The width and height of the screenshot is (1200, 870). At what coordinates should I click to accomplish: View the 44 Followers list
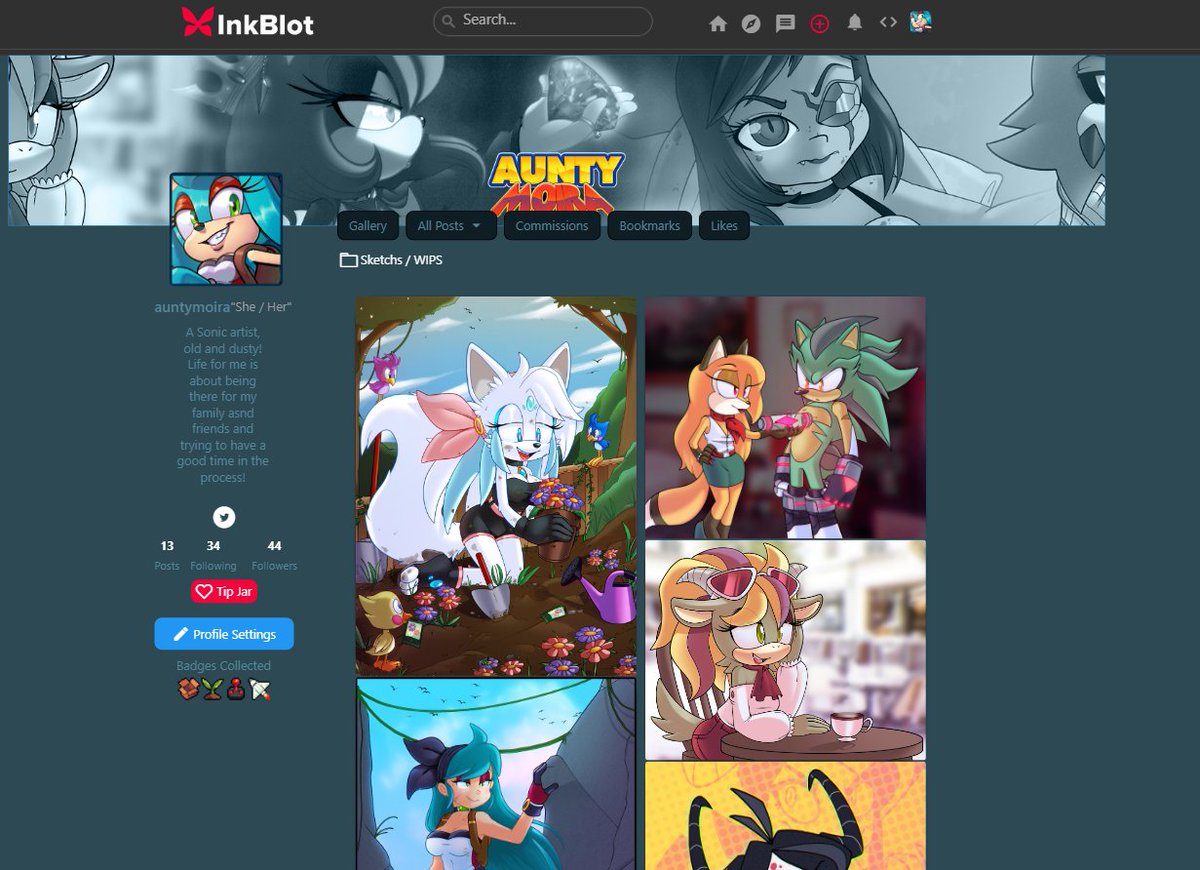tap(274, 555)
